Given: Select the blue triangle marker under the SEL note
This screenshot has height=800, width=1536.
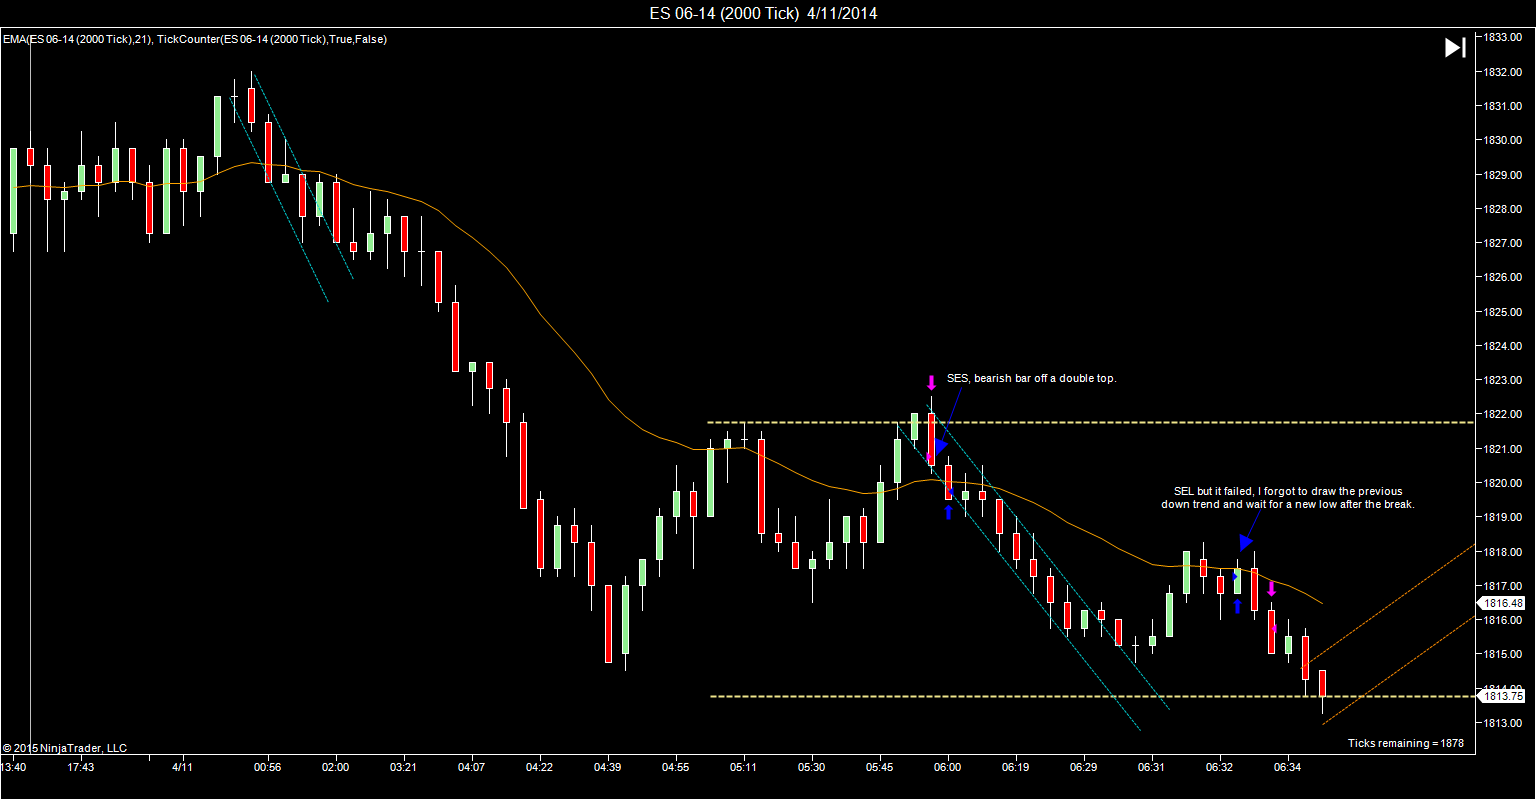Looking at the screenshot, I should (x=1246, y=542).
